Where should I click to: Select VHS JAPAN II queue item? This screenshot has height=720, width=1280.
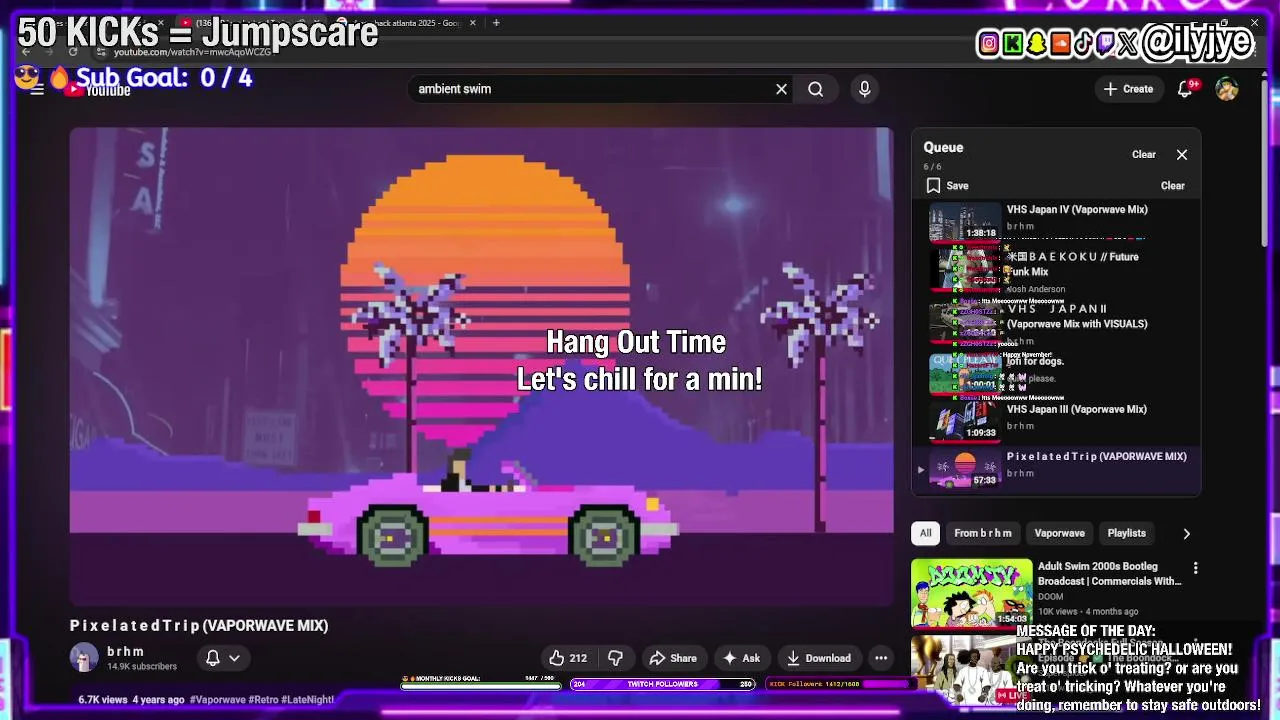click(1056, 322)
